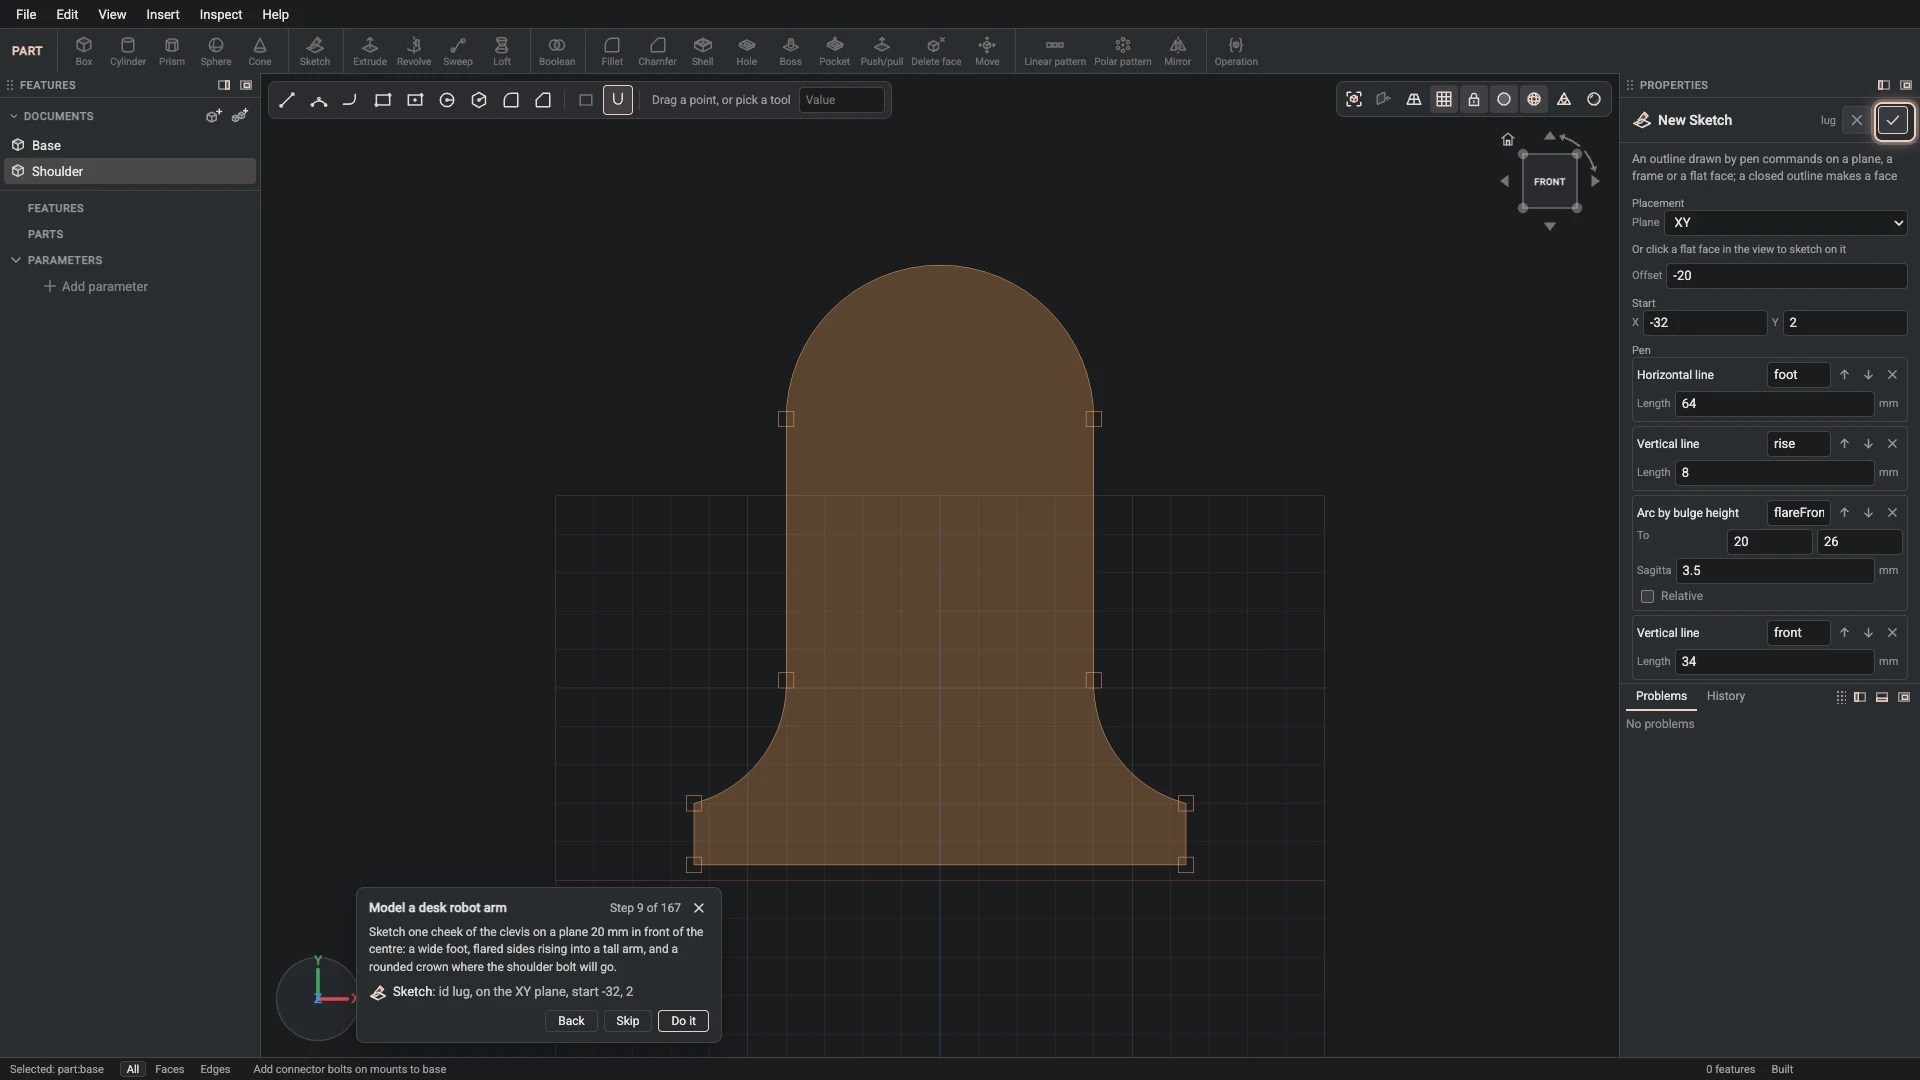This screenshot has width=1920, height=1080.
Task: Toggle the view lock icon
Action: (1474, 99)
